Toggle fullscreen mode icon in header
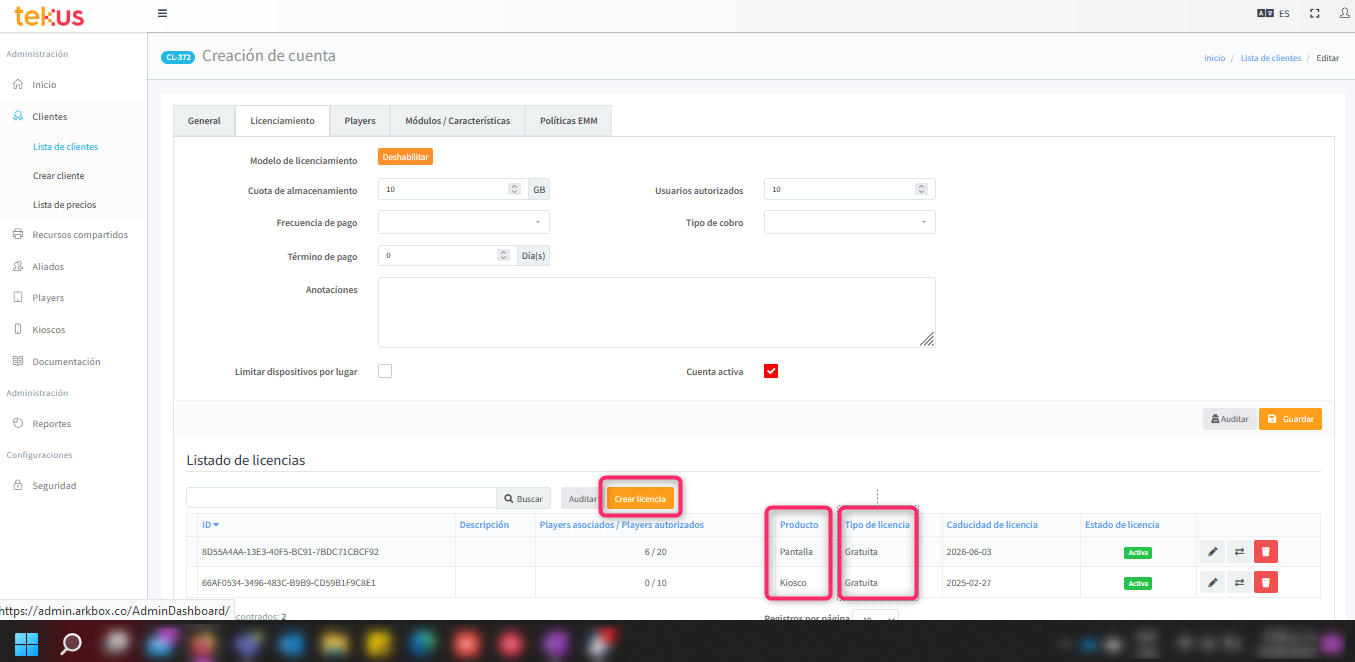Viewport: 1355px width, 662px height. pos(1314,14)
